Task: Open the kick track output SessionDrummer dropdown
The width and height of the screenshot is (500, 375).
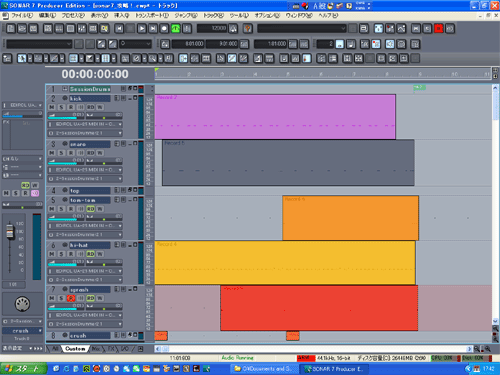Action: coord(85,133)
